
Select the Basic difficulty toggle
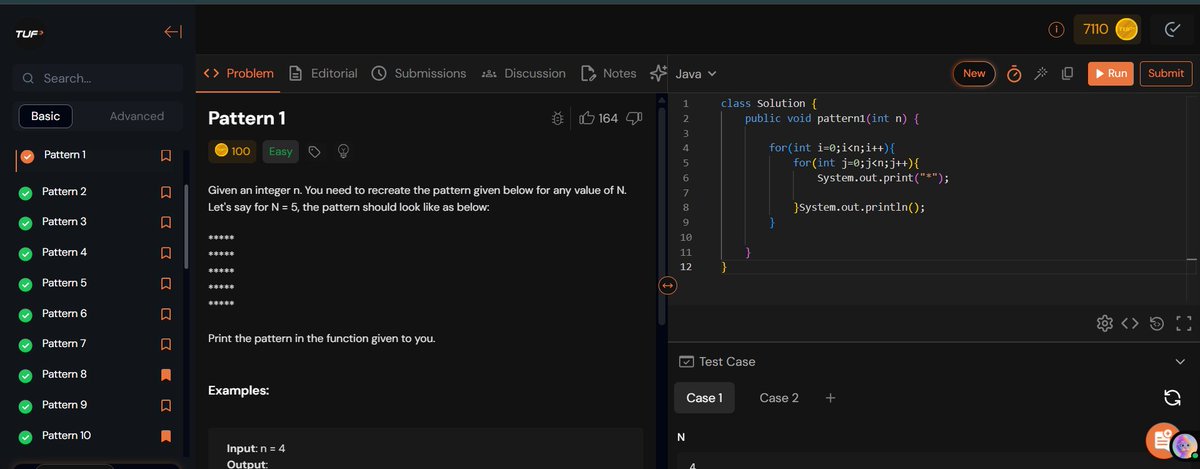tap(46, 116)
